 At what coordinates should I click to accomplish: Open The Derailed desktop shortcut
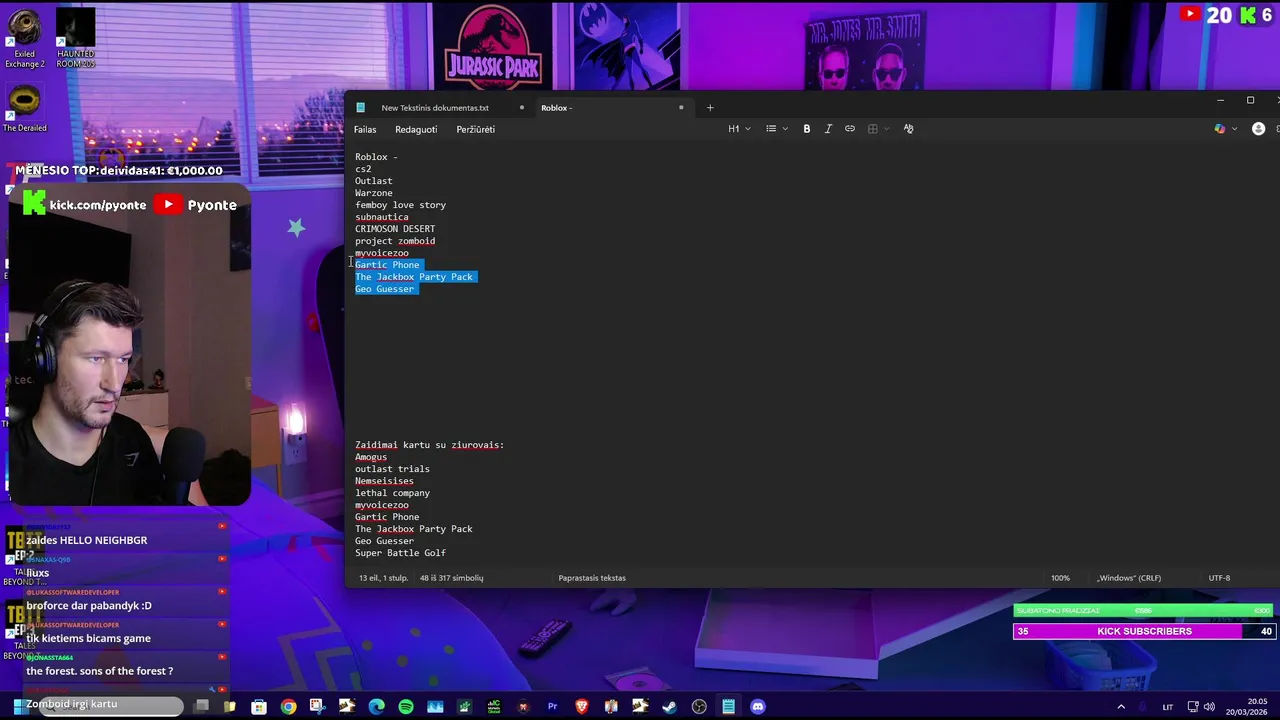(24, 109)
